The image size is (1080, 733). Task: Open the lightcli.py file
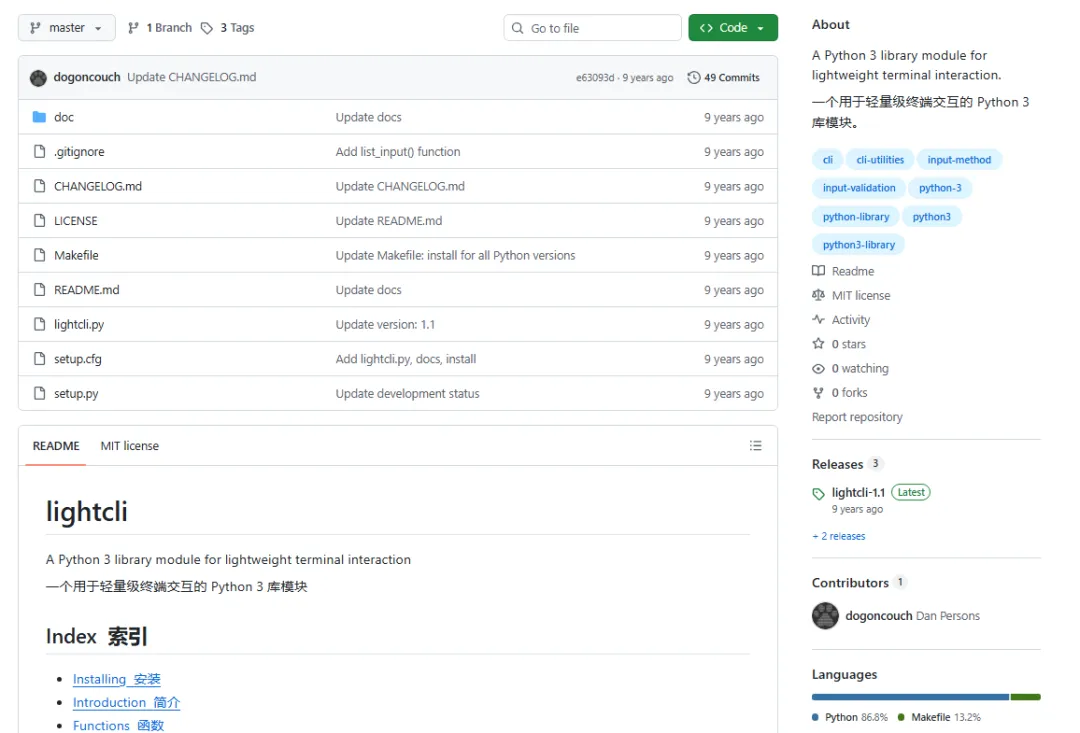coord(79,324)
